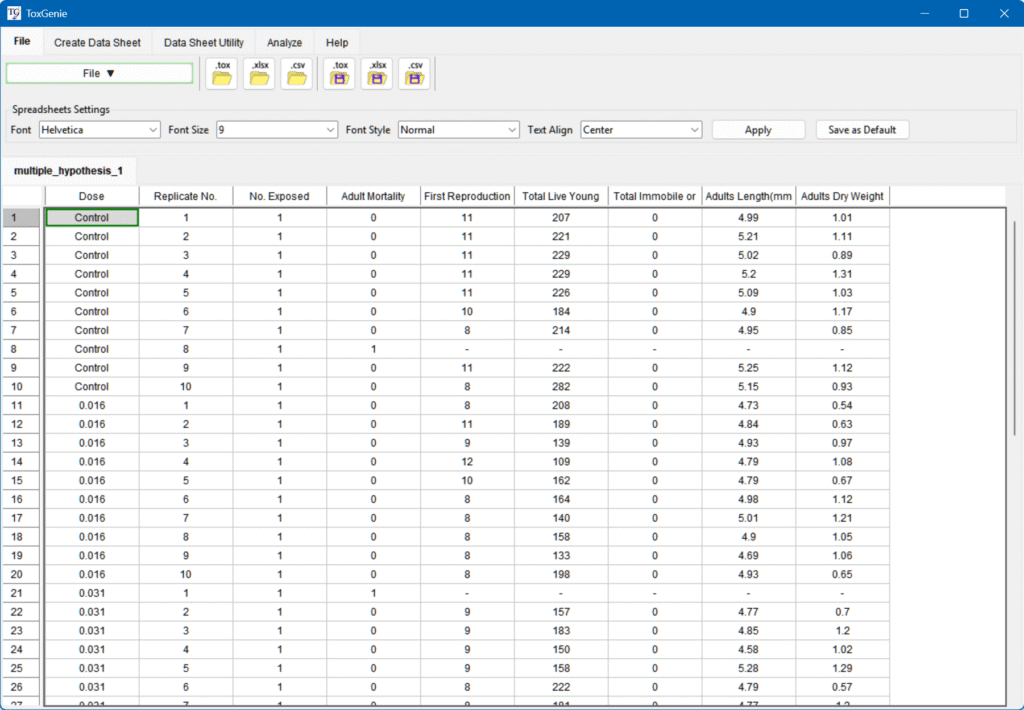Select the Total Live Young column header
This screenshot has width=1024, height=710.
click(x=561, y=196)
